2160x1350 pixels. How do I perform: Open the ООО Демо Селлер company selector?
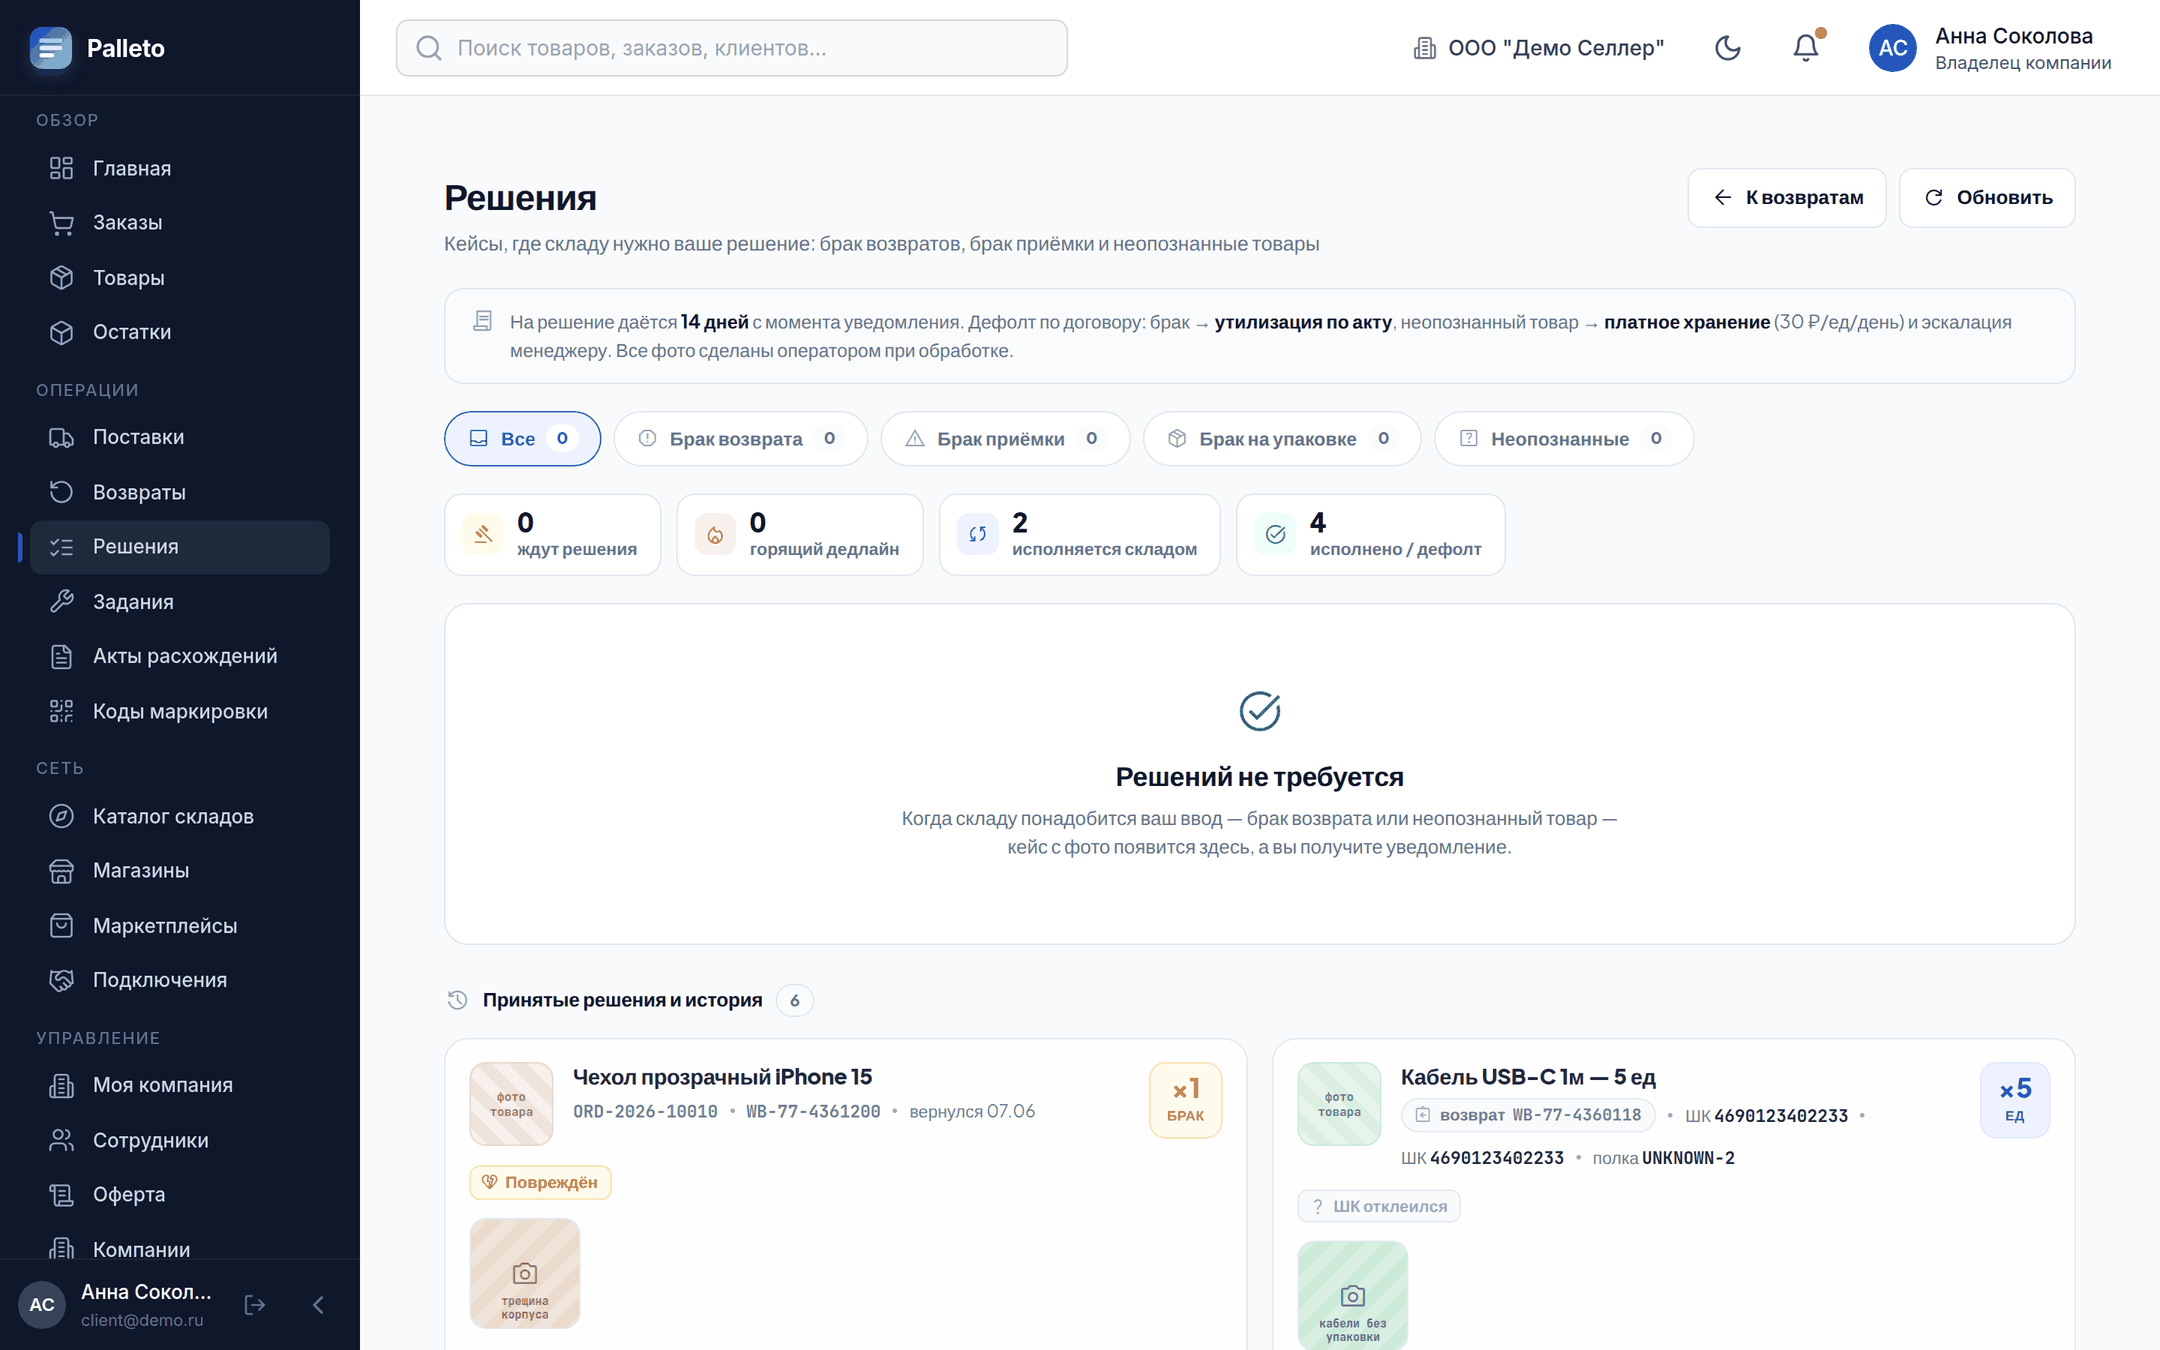pyautogui.click(x=1537, y=48)
